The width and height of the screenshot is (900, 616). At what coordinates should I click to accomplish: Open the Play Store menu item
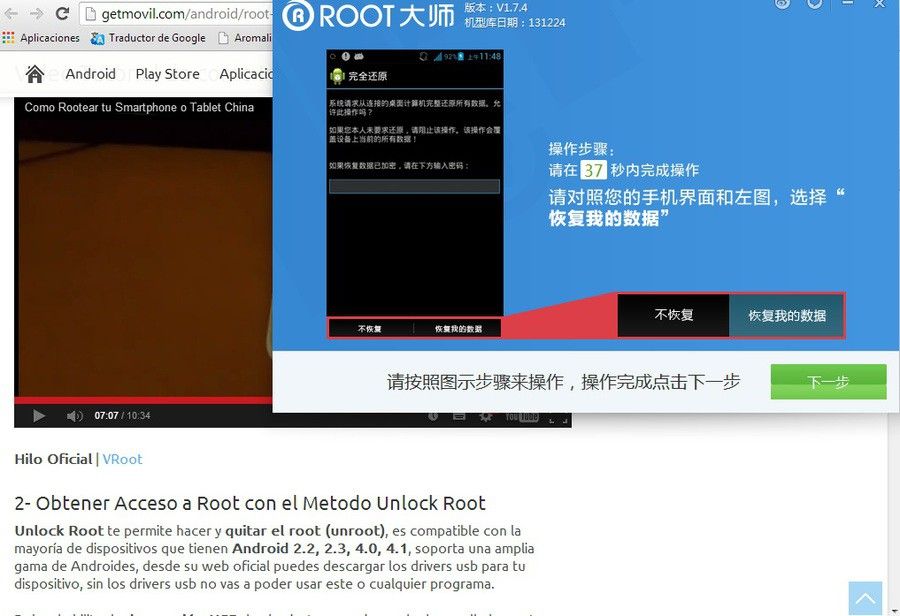click(x=168, y=74)
